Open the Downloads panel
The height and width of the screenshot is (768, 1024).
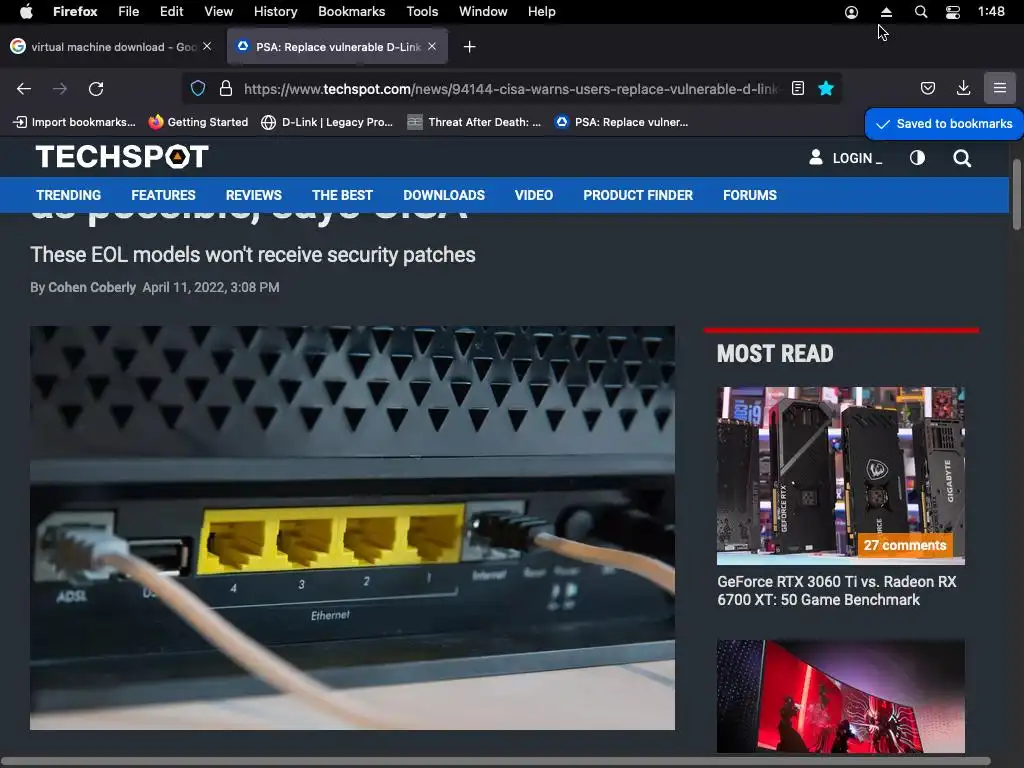(x=963, y=88)
